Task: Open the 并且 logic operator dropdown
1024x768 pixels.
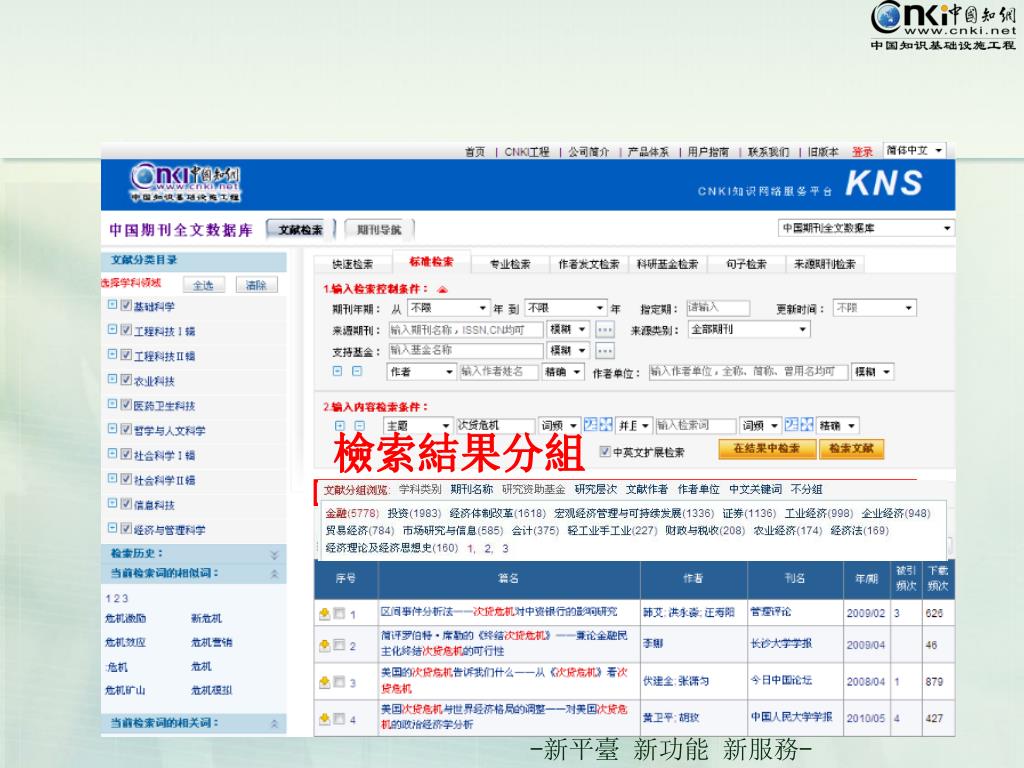Action: coord(633,426)
